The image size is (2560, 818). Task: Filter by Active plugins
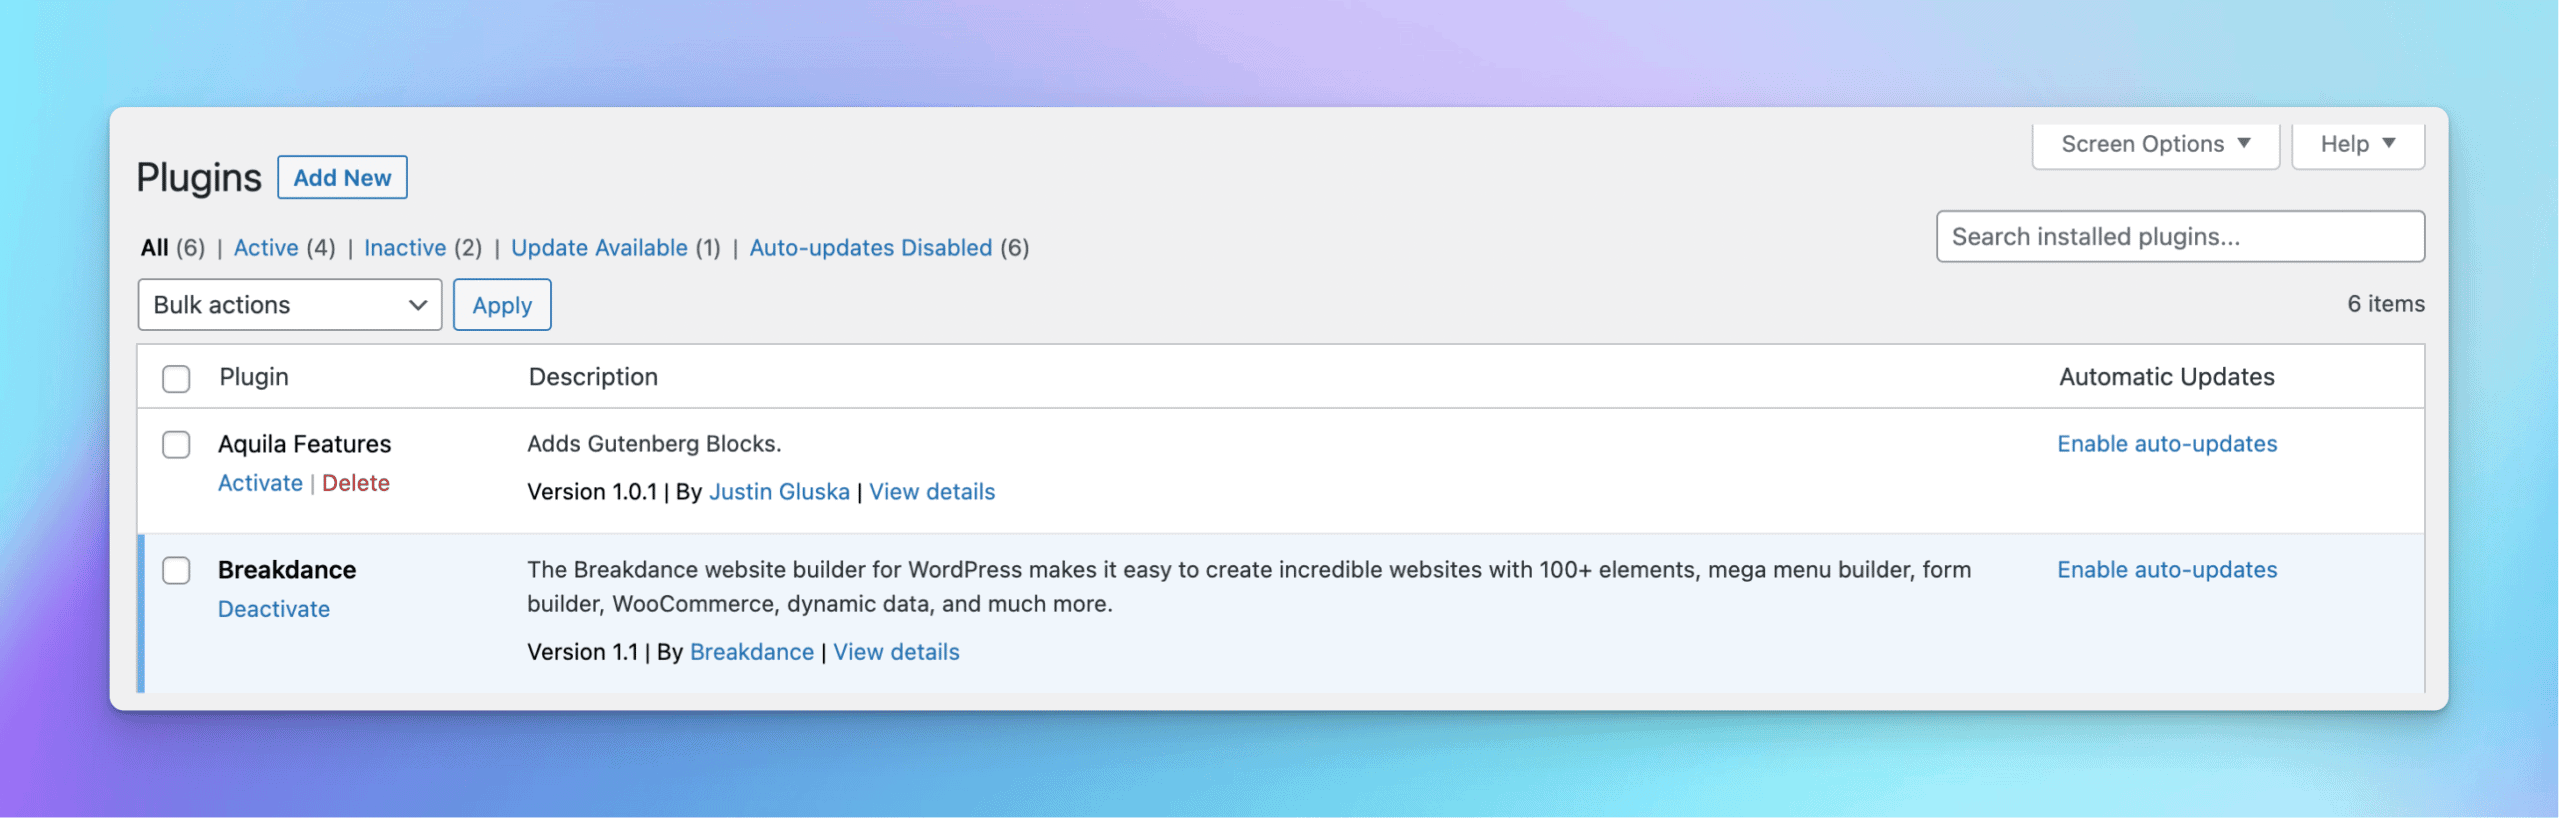tap(266, 248)
